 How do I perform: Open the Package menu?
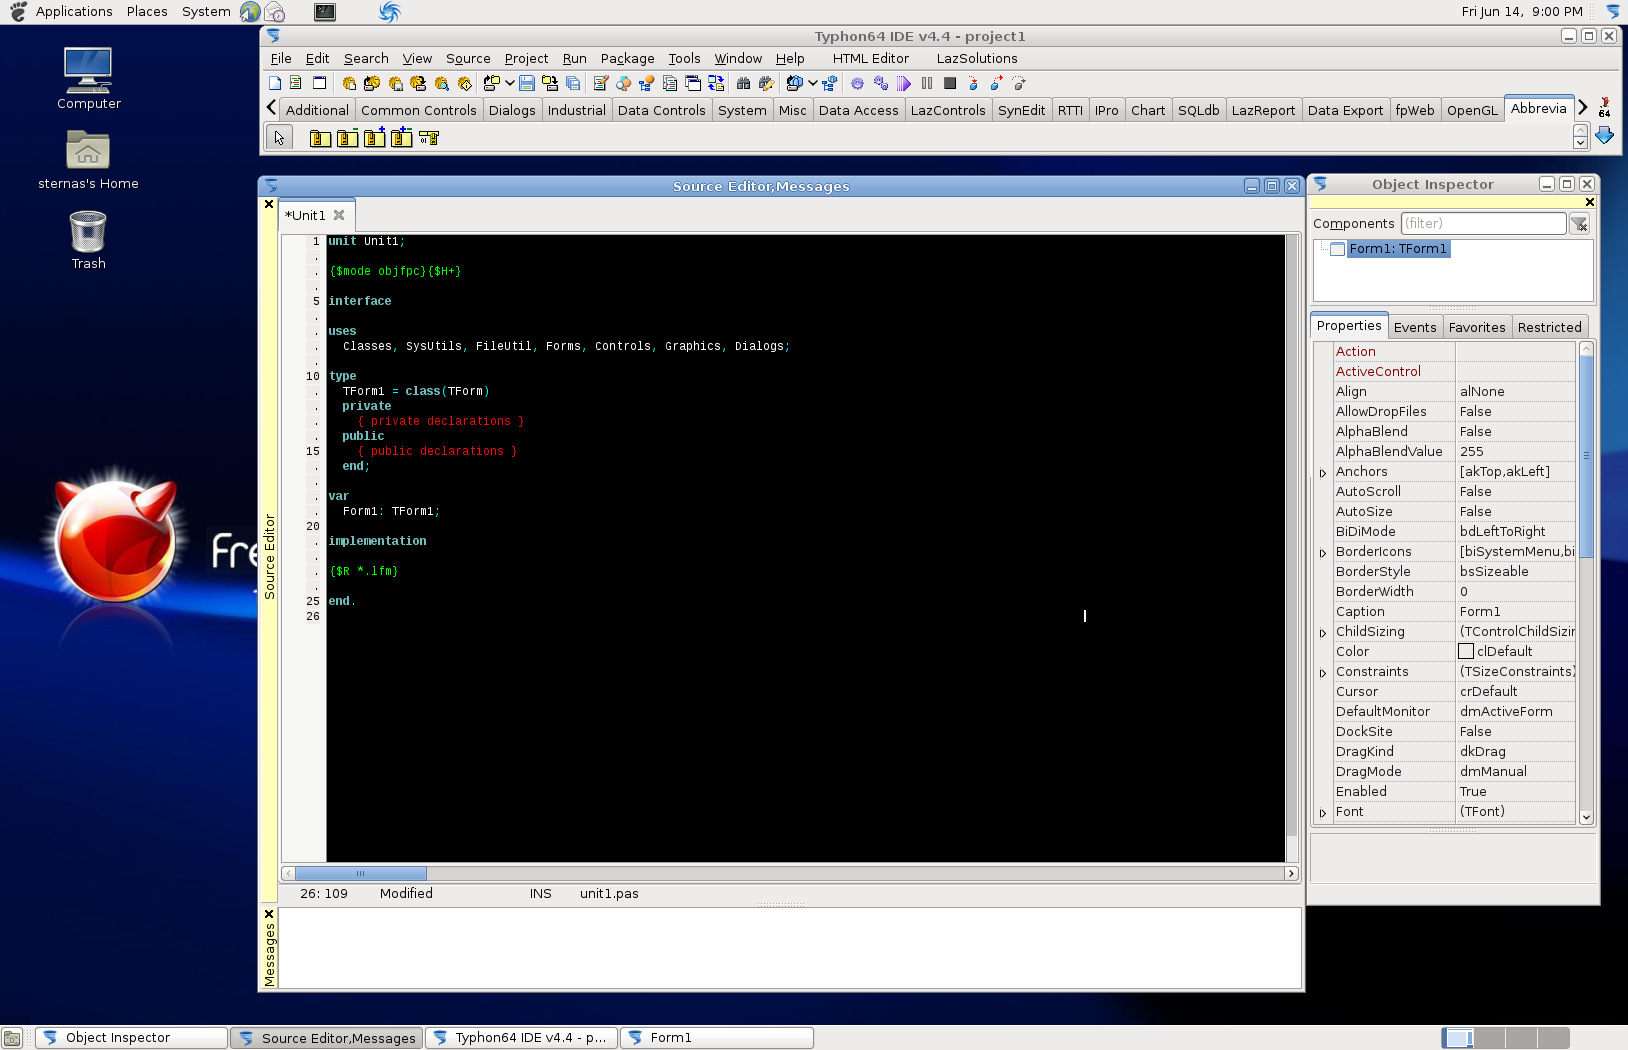(x=627, y=58)
